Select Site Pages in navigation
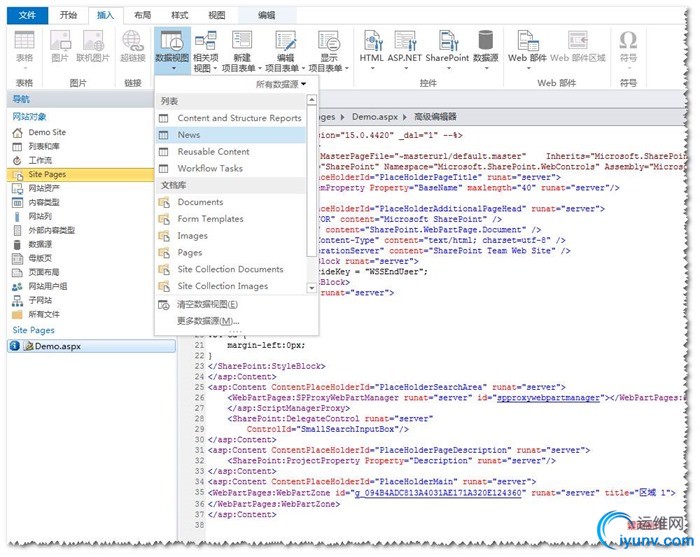The width and height of the screenshot is (700, 557). [80, 175]
